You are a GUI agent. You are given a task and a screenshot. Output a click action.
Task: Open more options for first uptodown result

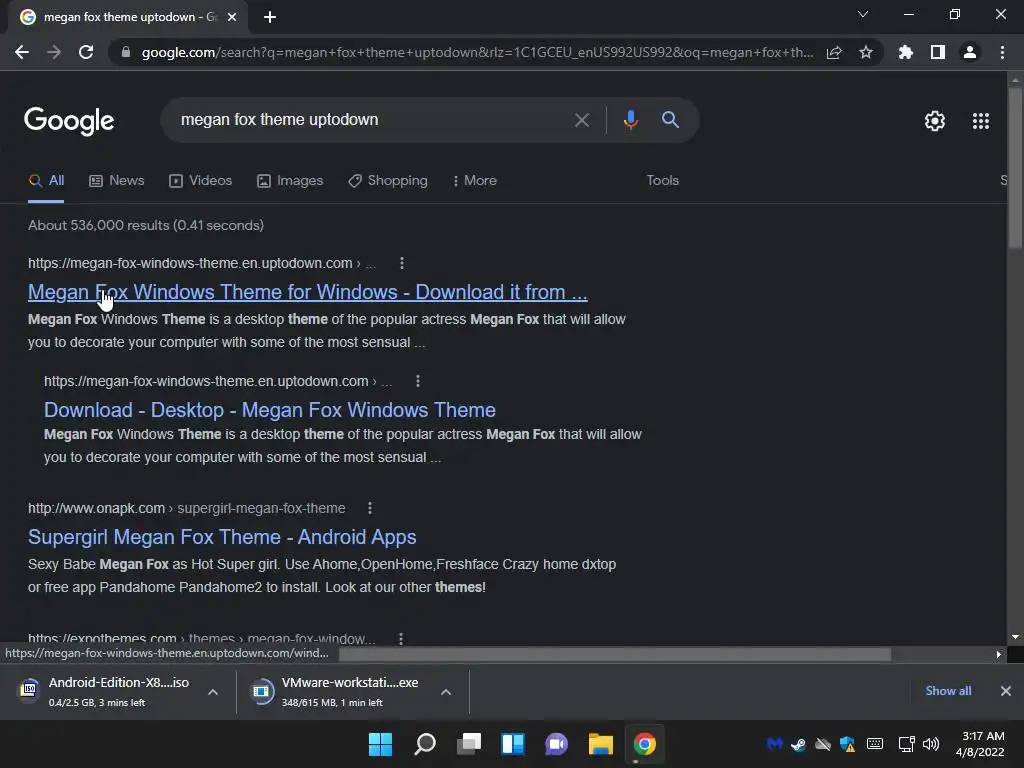[x=402, y=263]
